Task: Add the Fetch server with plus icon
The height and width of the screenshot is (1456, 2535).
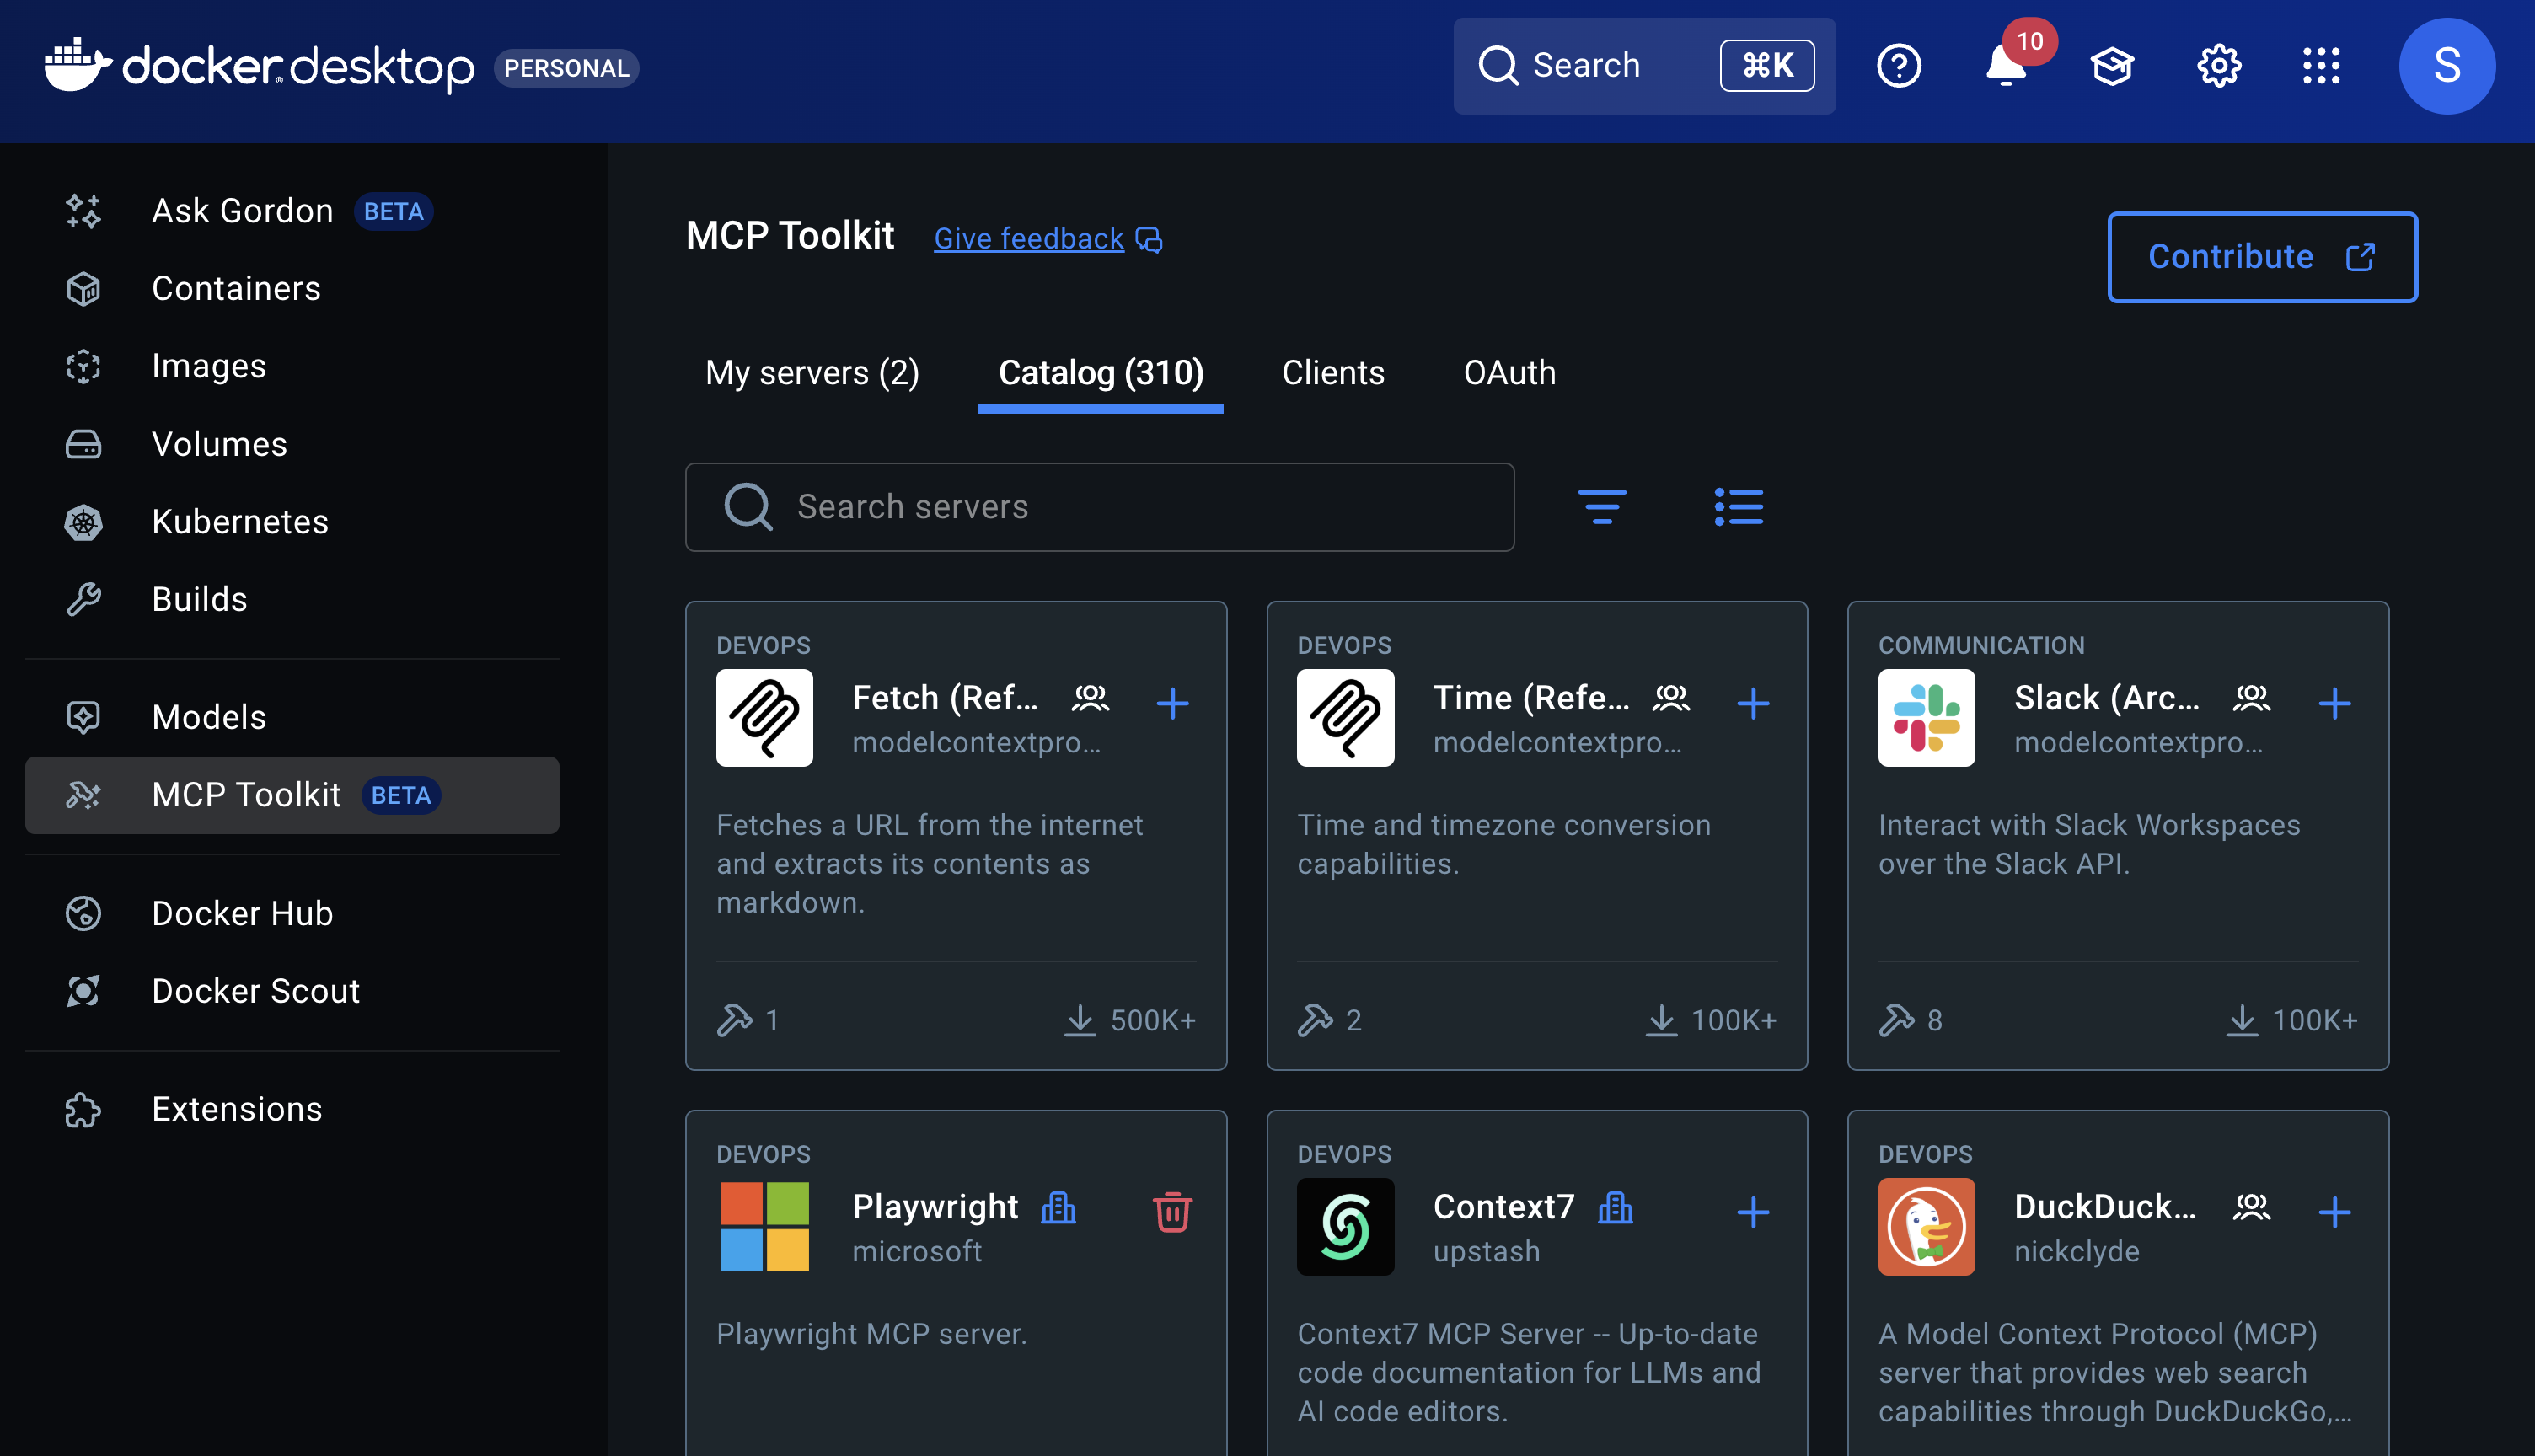Action: click(1172, 703)
